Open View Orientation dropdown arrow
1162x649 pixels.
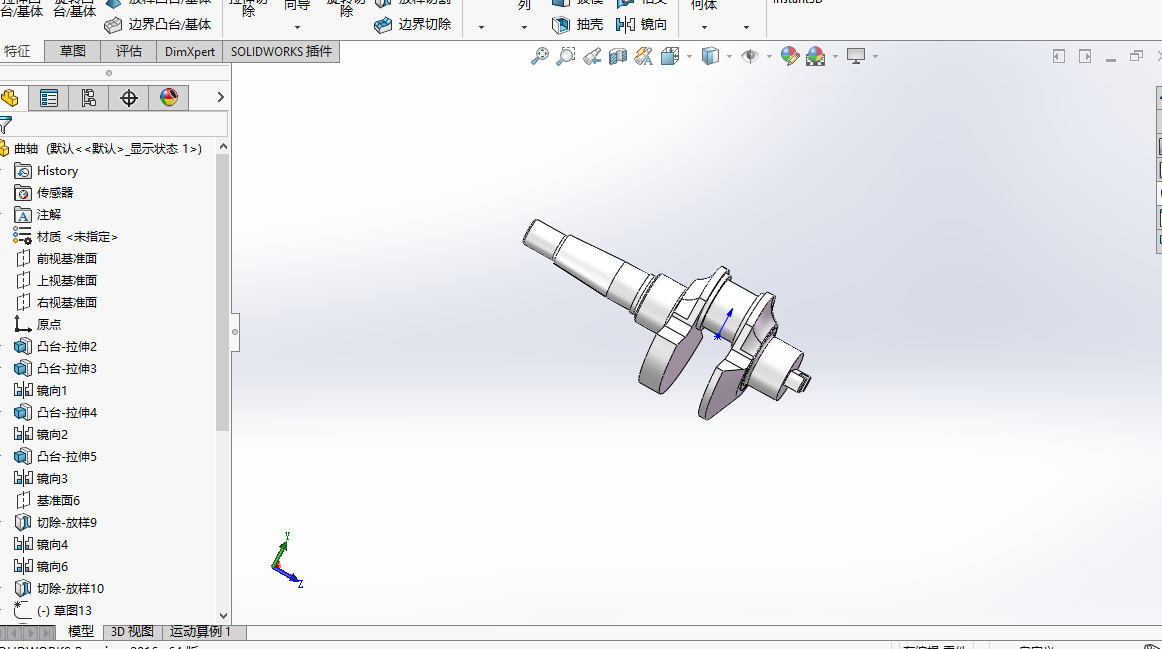[689, 56]
